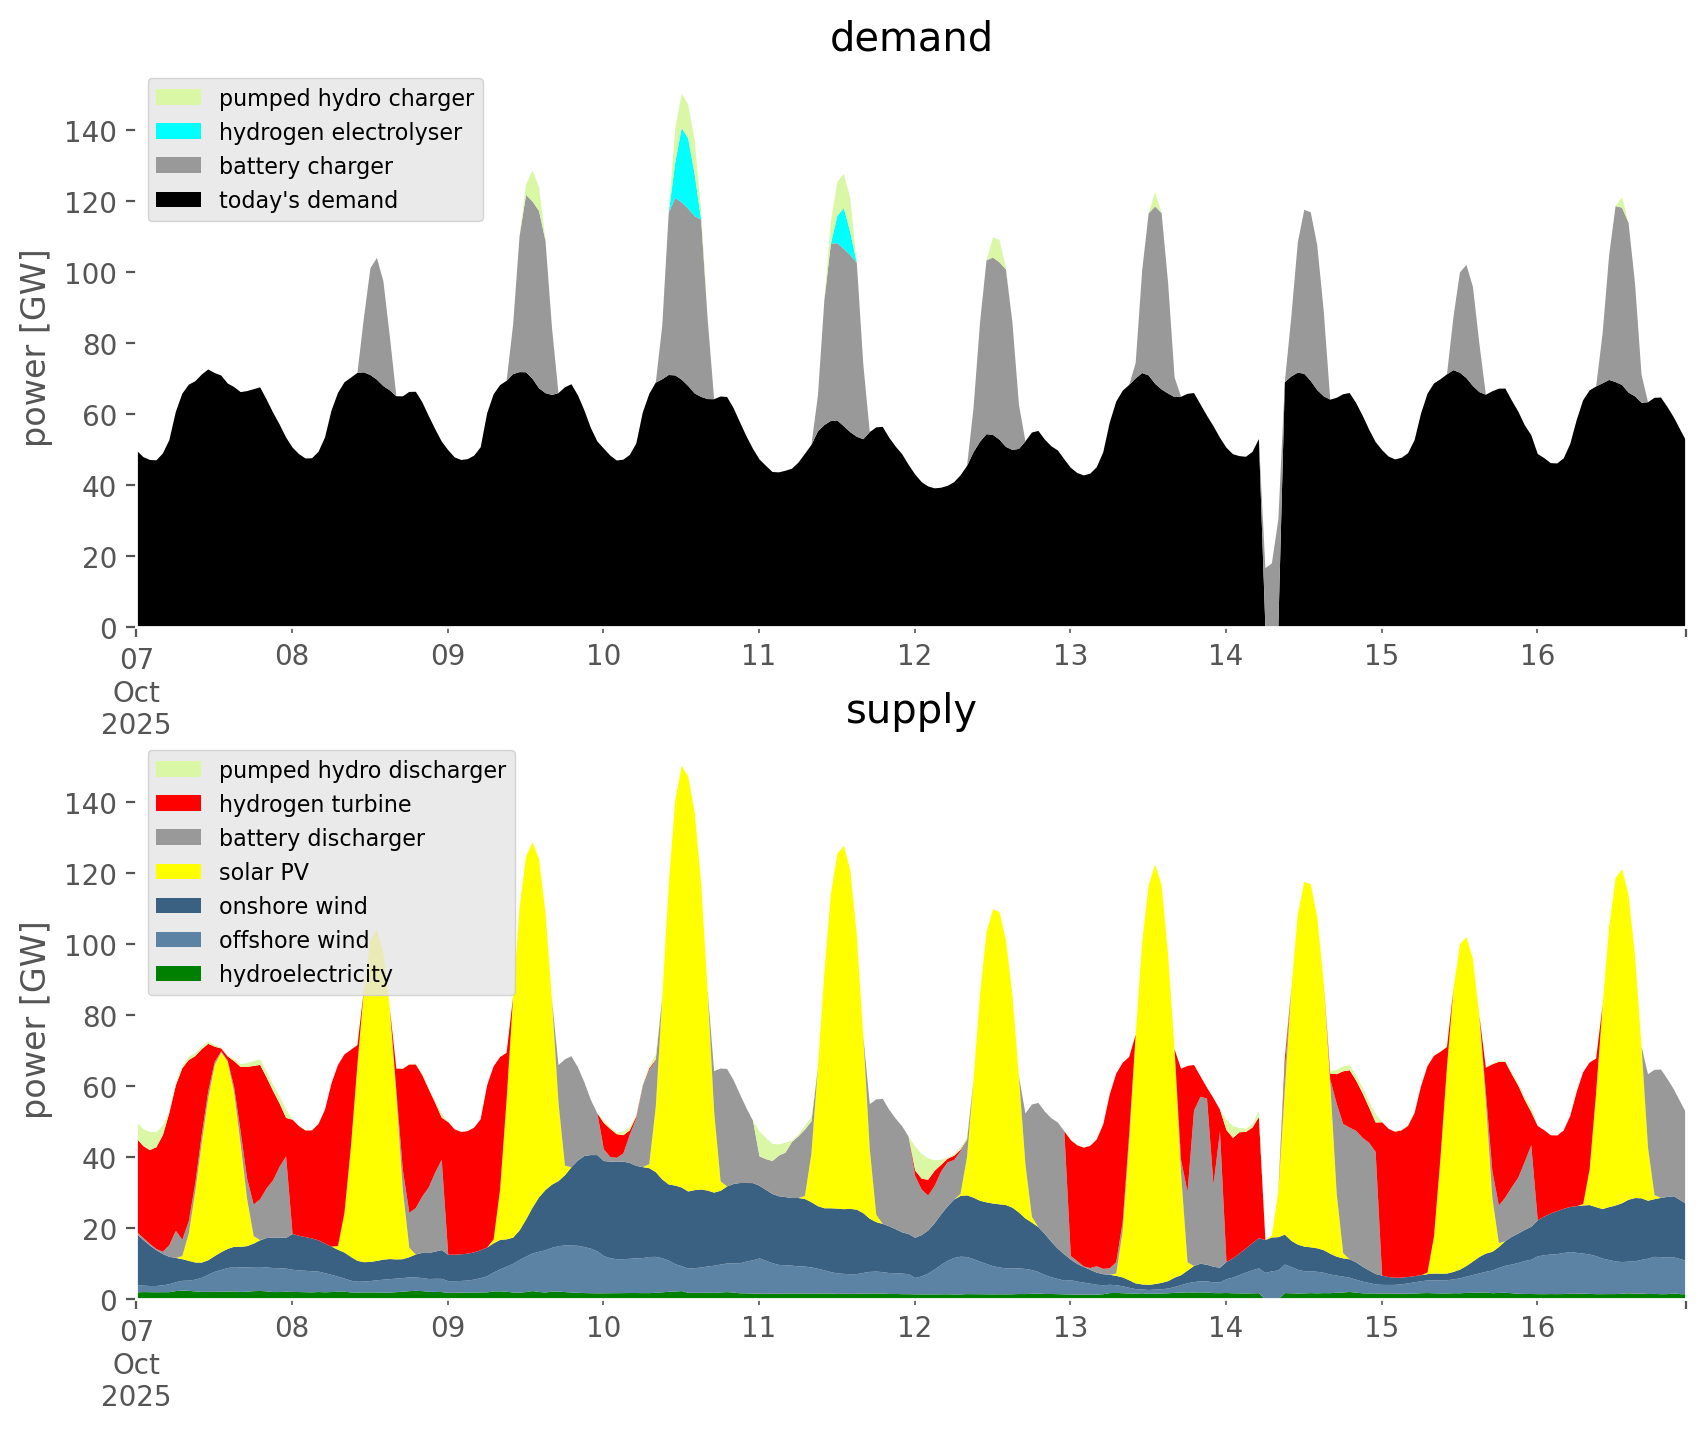The height and width of the screenshot is (1431, 1706).
Task: Click the pumped hydro charger legend swatch
Action: tap(179, 98)
